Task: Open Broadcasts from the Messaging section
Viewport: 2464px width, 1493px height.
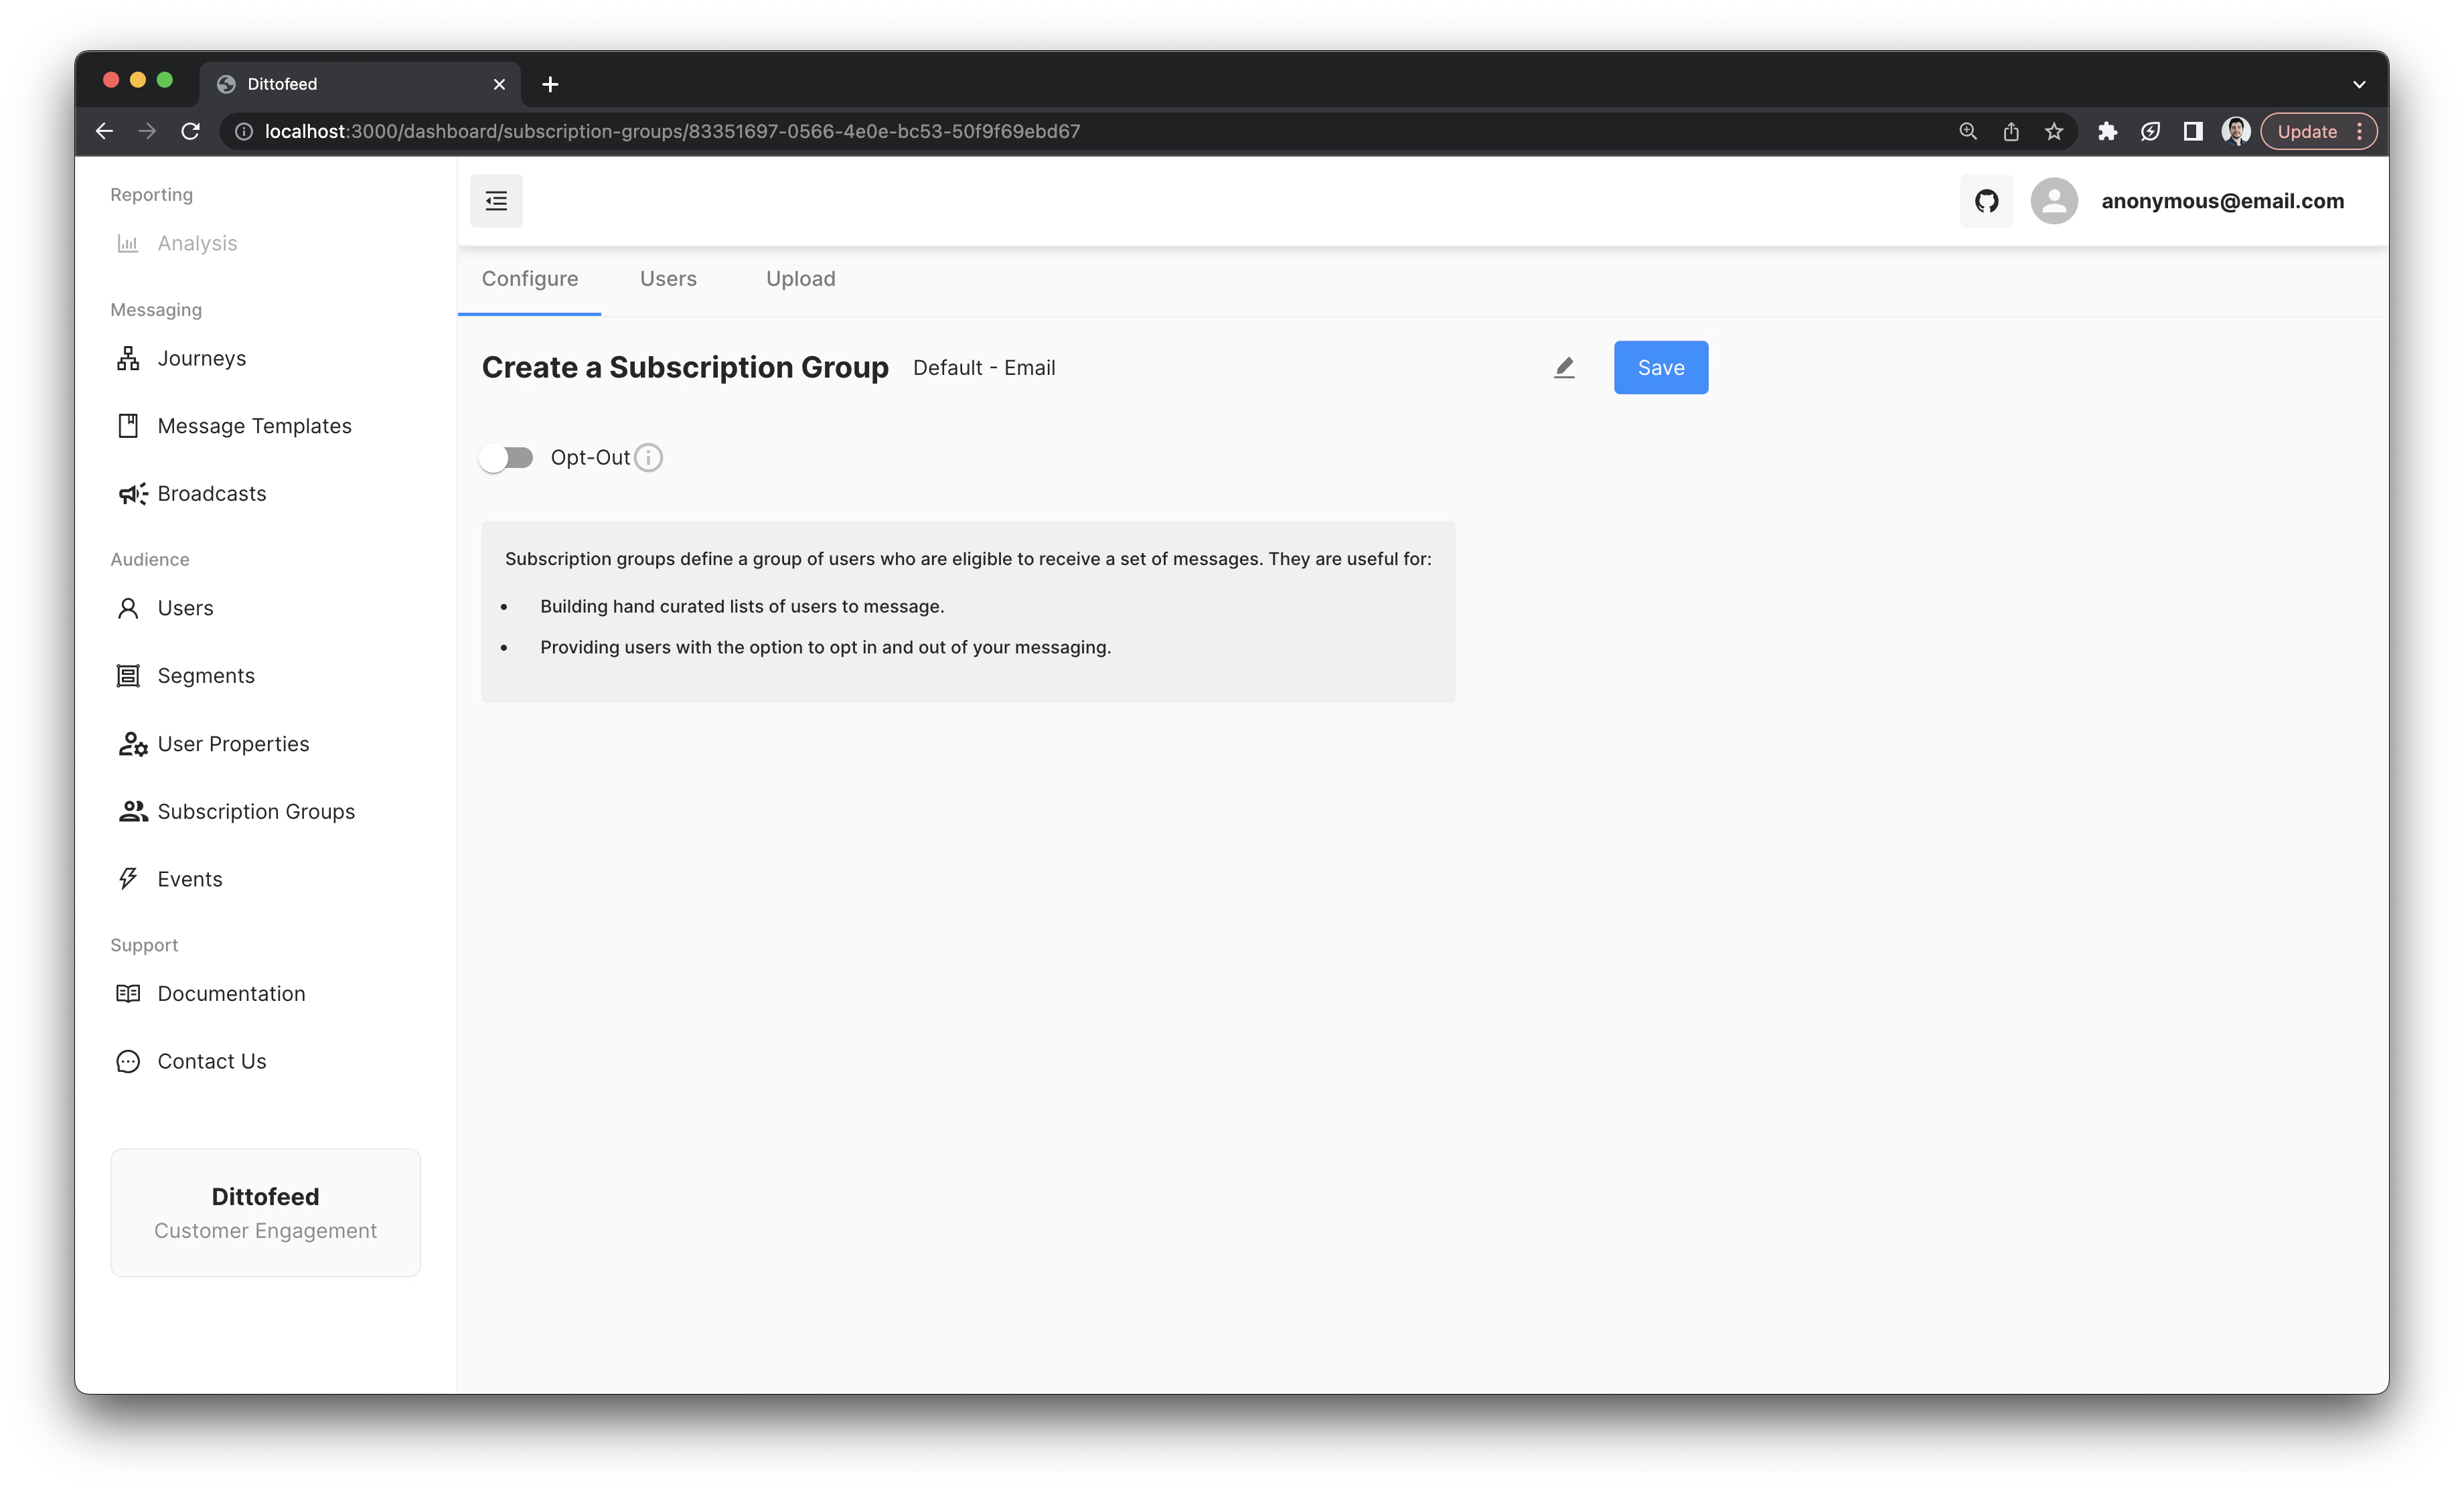Action: (x=210, y=493)
